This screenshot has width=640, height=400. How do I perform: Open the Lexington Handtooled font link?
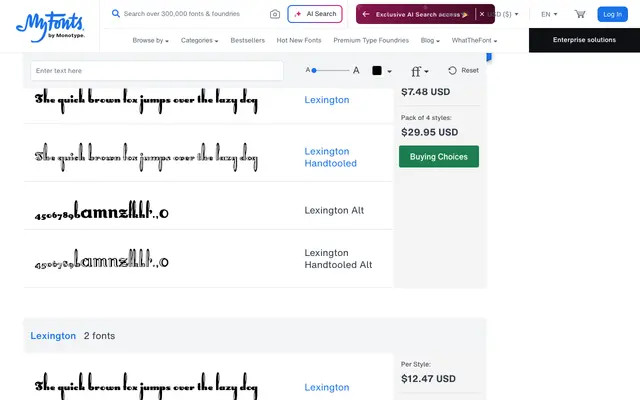[330, 157]
